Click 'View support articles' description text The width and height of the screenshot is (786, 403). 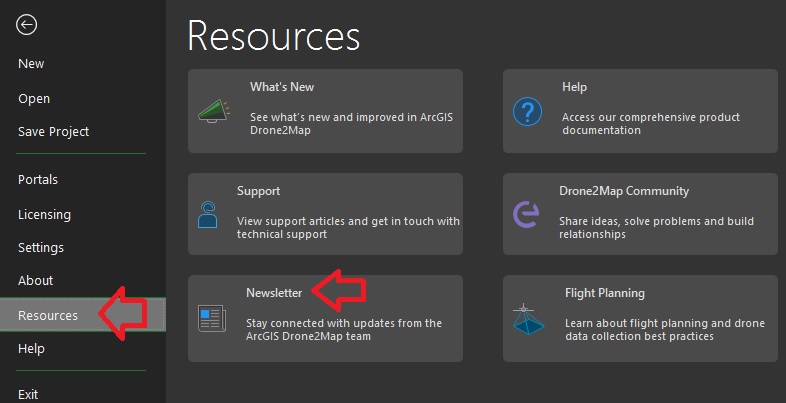(348, 228)
